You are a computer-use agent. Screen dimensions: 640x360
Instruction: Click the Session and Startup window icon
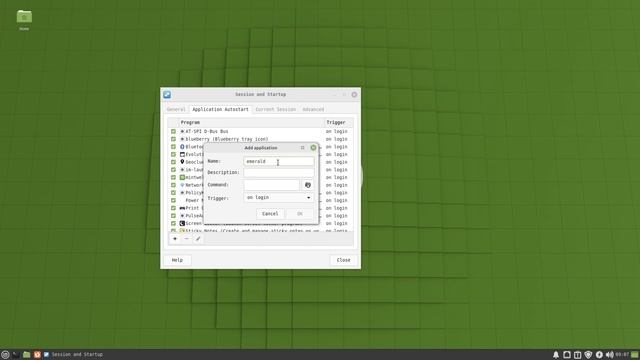click(167, 94)
